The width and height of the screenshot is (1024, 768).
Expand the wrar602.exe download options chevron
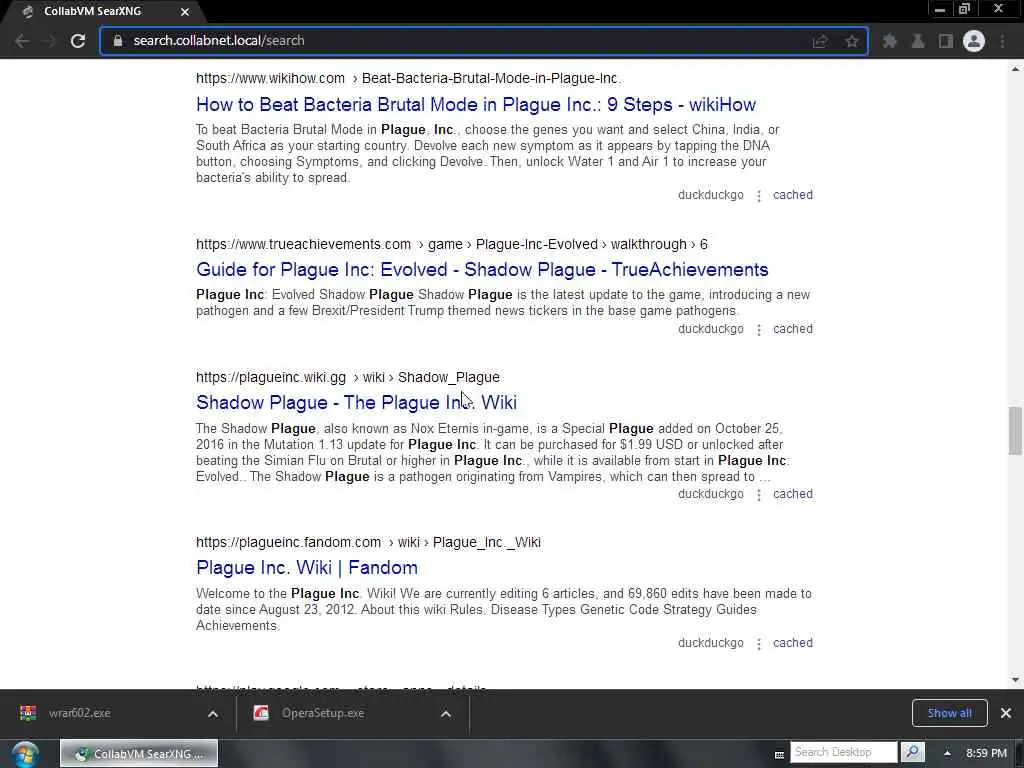(213, 714)
